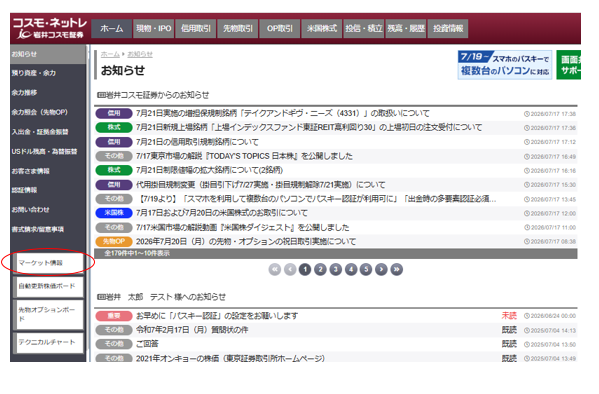Click the 岩井コスモ証券からのお知らせ section heading
This screenshot has width=599, height=394.
click(x=153, y=95)
